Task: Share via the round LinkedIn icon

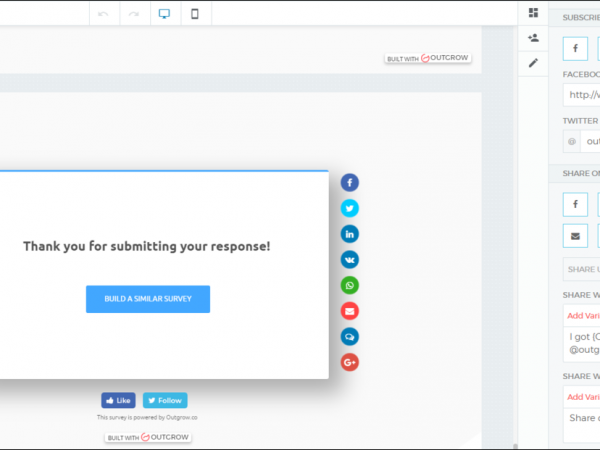Action: tap(349, 234)
